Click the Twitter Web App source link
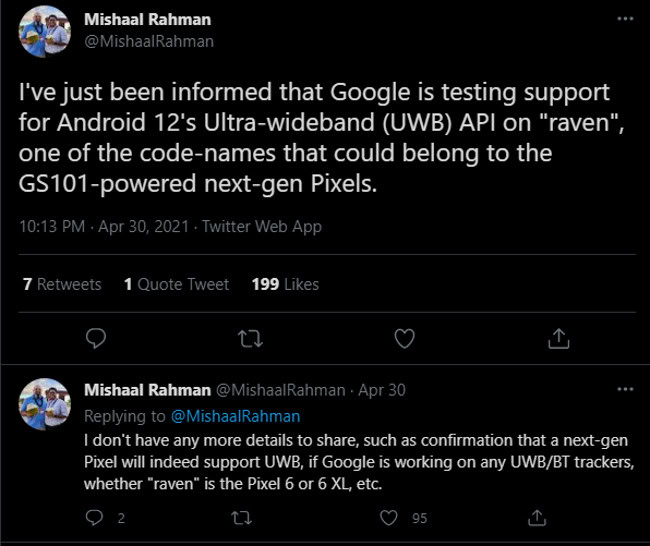The image size is (650, 546). (x=262, y=226)
